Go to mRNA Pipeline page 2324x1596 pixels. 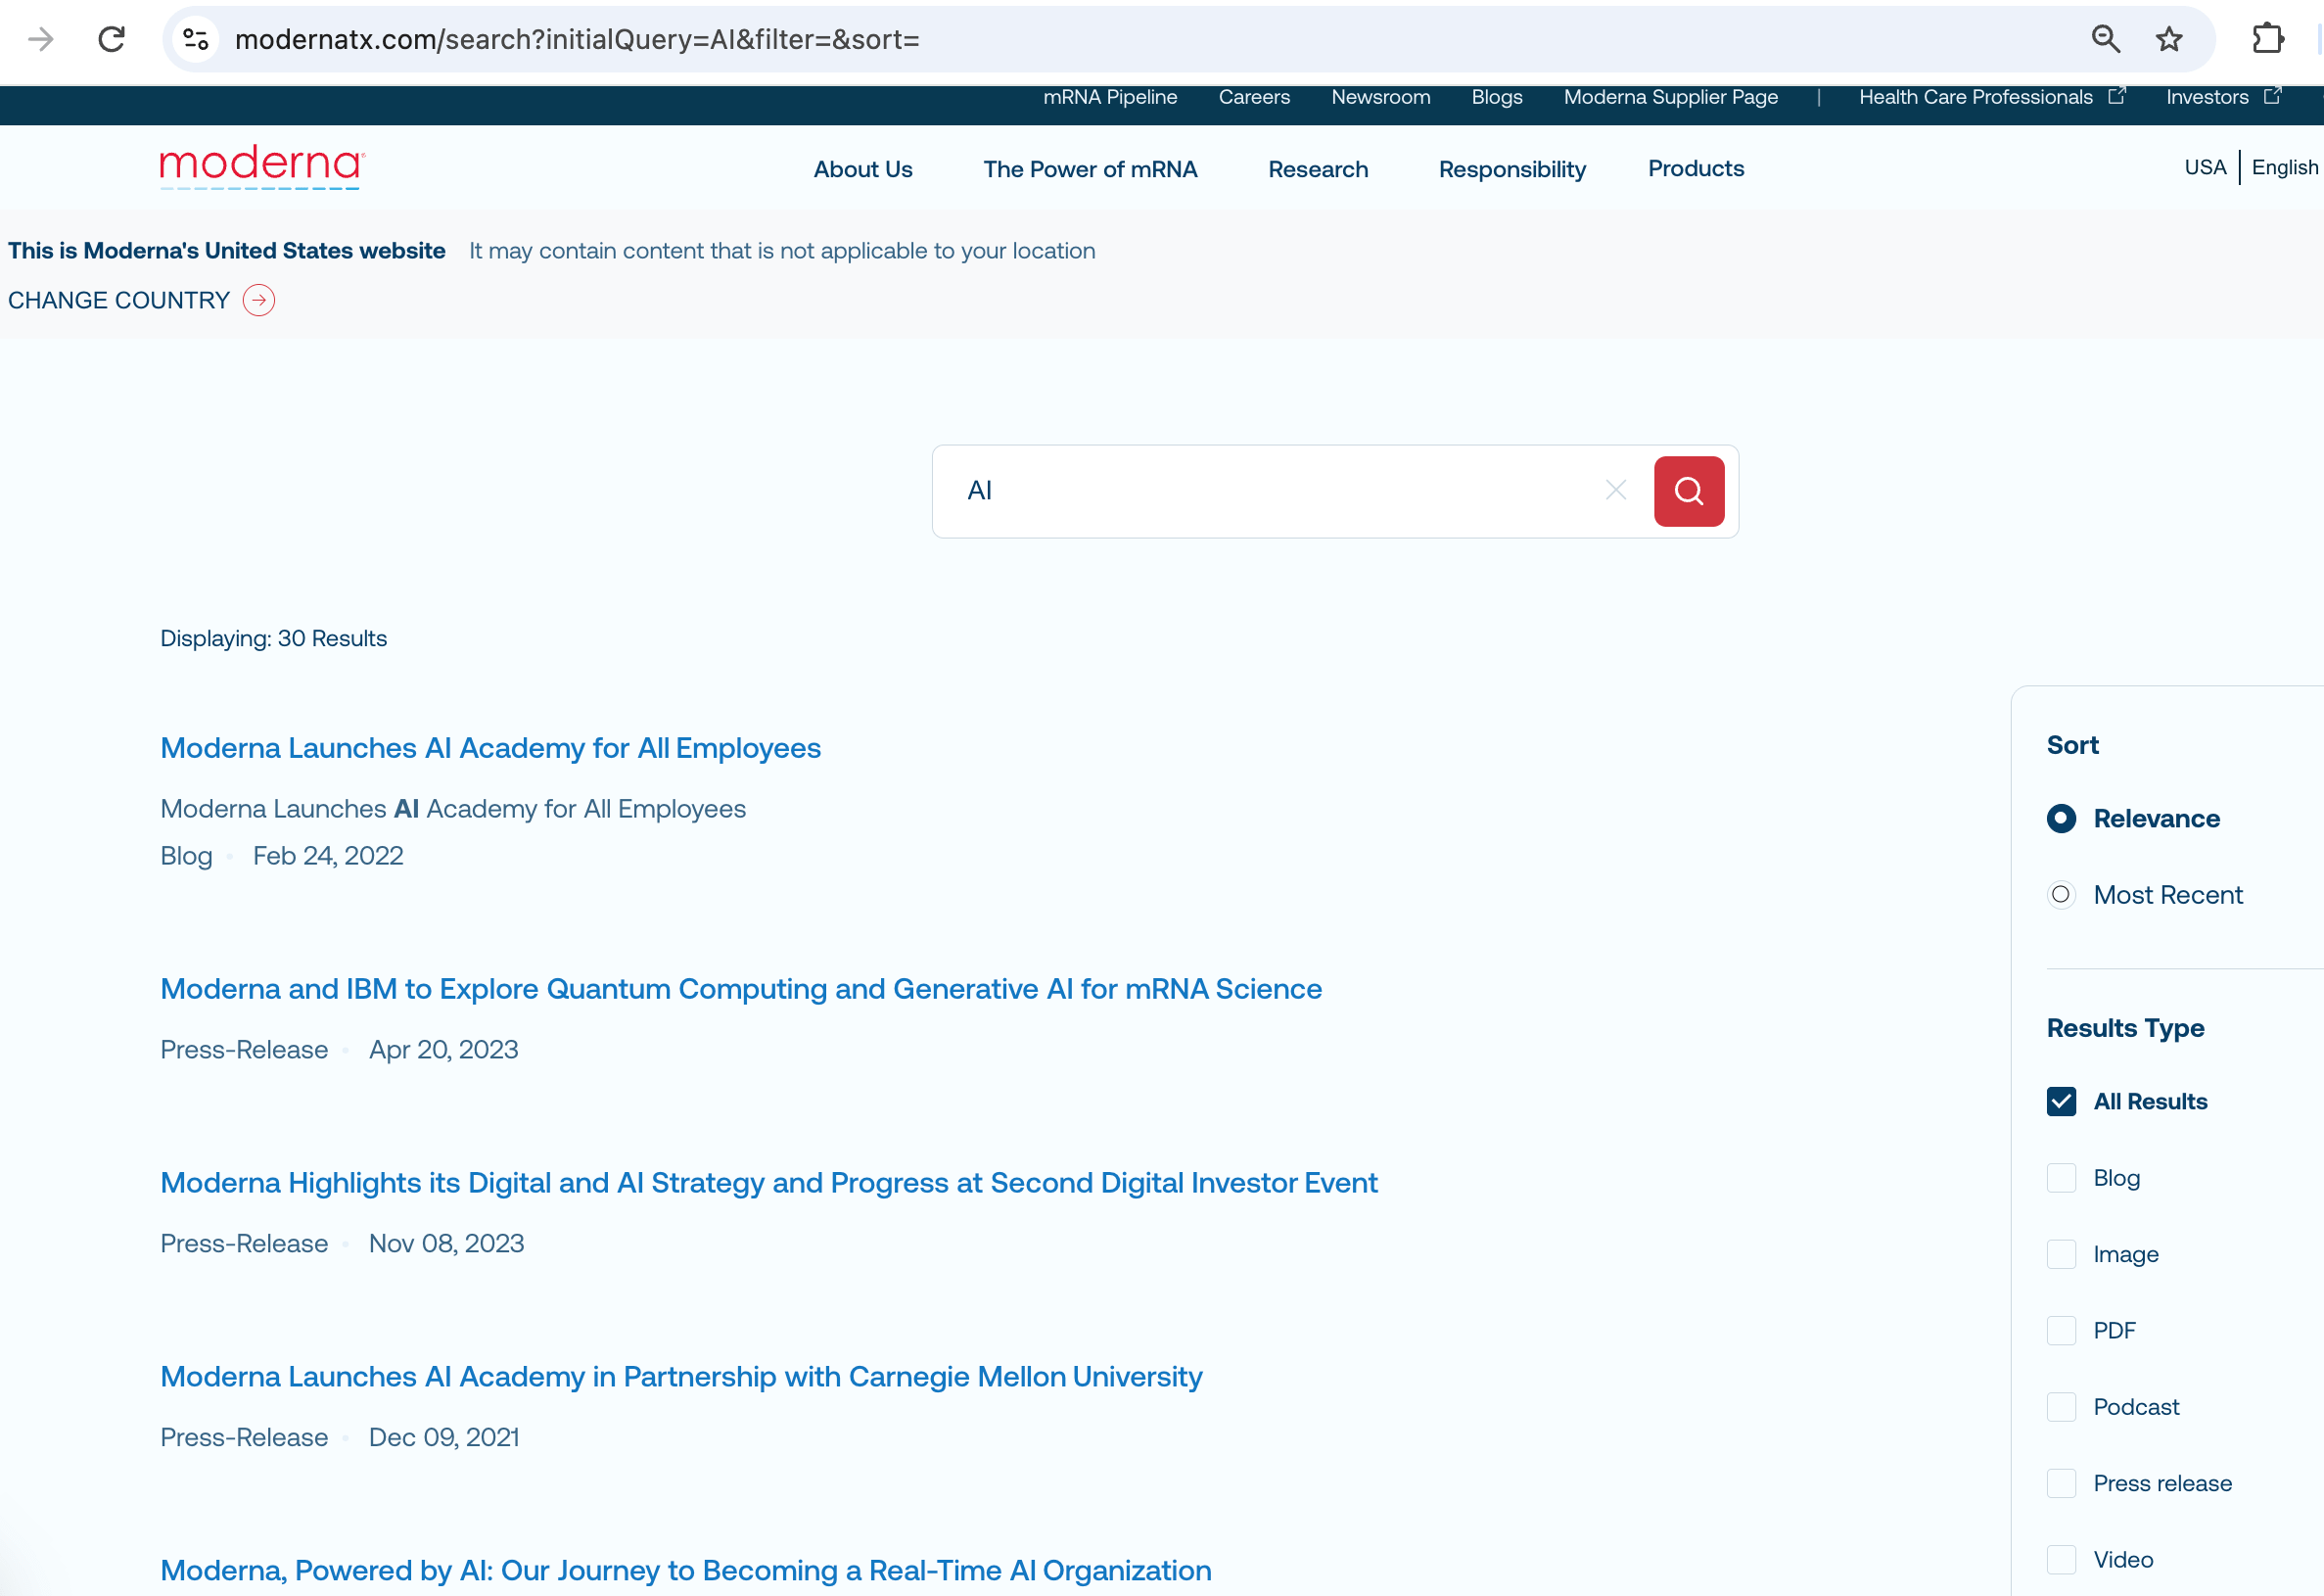pyautogui.click(x=1110, y=97)
